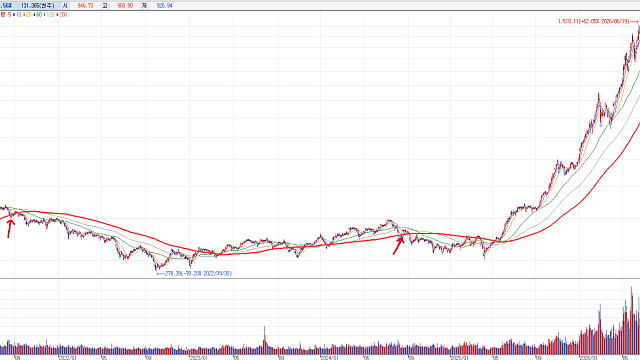640x360 pixels.
Task: Click the blue 10-day average legend
Action: click(x=18, y=15)
